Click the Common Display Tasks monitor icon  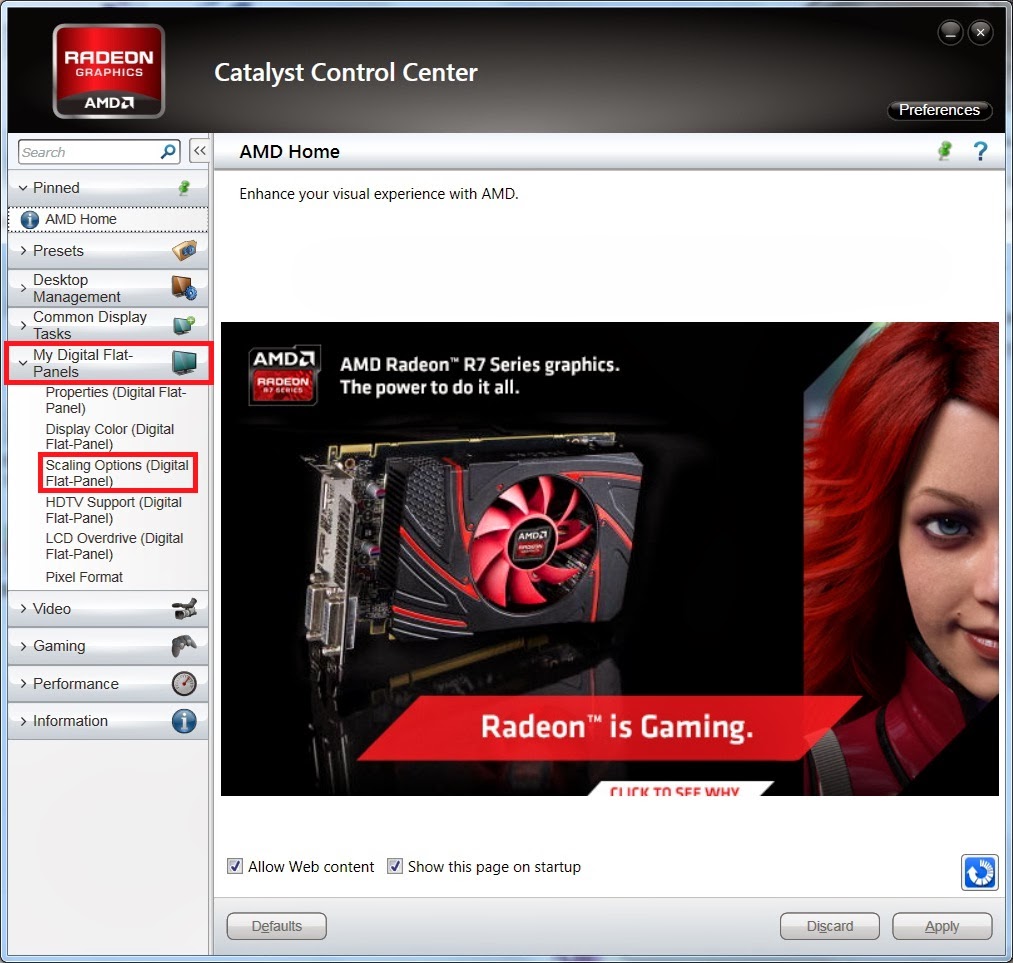click(184, 324)
